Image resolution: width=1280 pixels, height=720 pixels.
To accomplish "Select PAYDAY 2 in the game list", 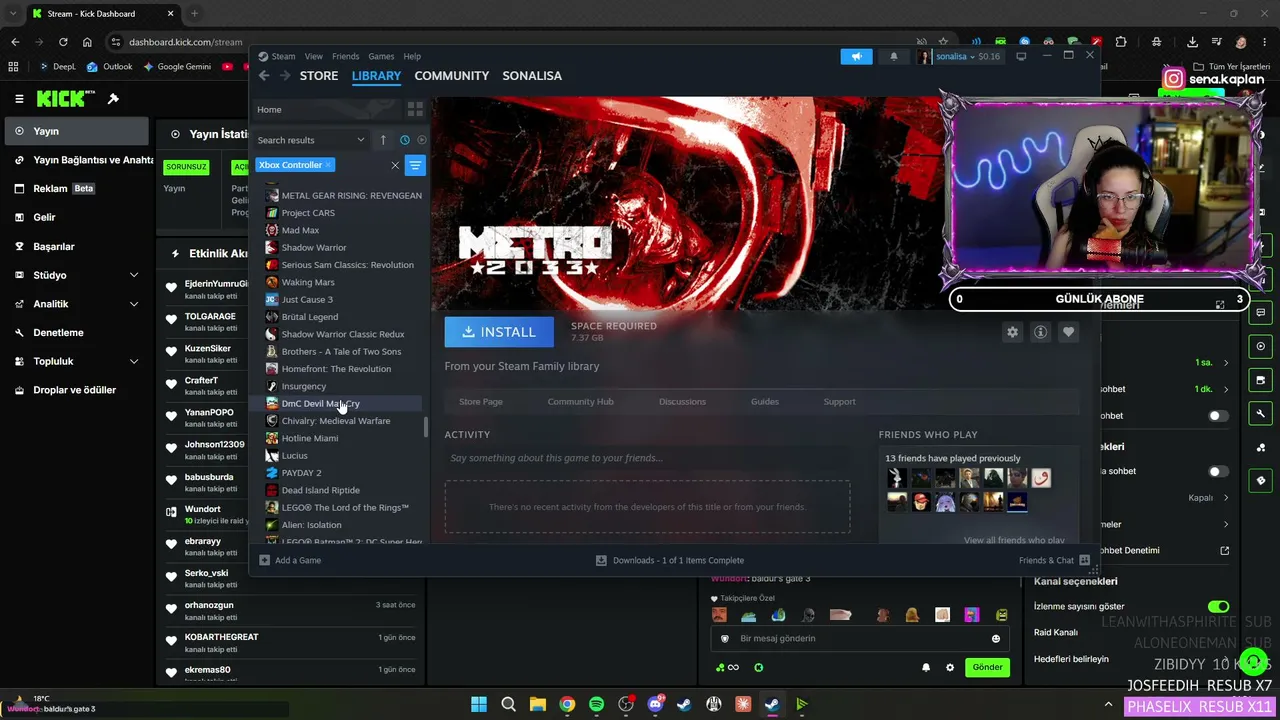I will click(x=301, y=473).
